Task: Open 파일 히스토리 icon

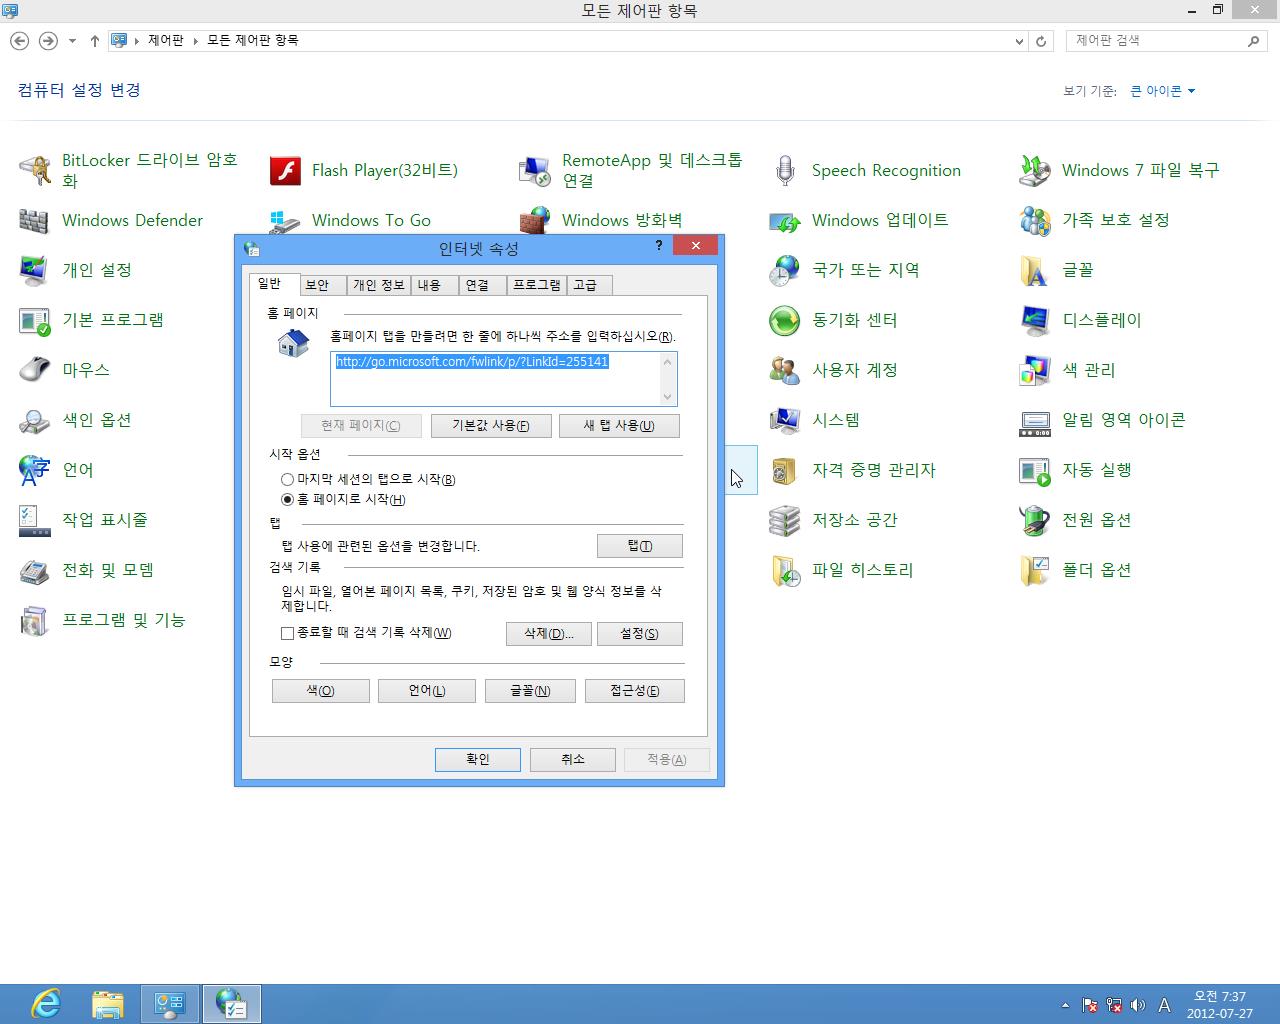Action: tap(785, 570)
